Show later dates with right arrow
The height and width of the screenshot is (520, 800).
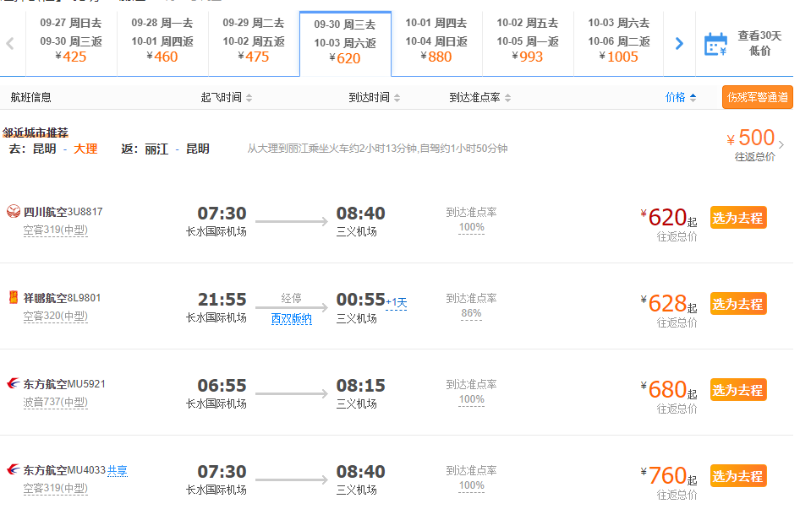point(679,44)
